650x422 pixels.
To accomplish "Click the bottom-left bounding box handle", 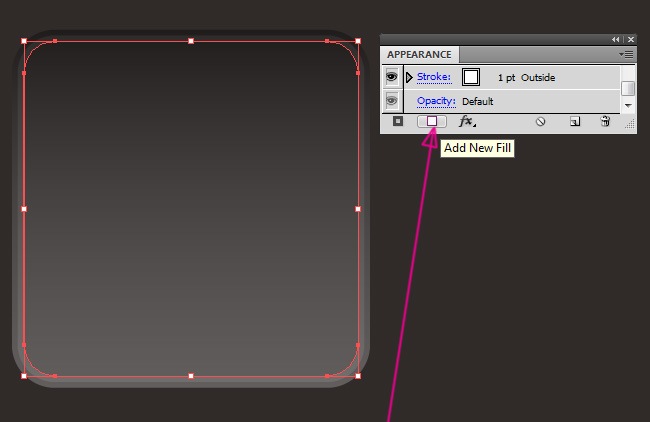I will point(24,376).
